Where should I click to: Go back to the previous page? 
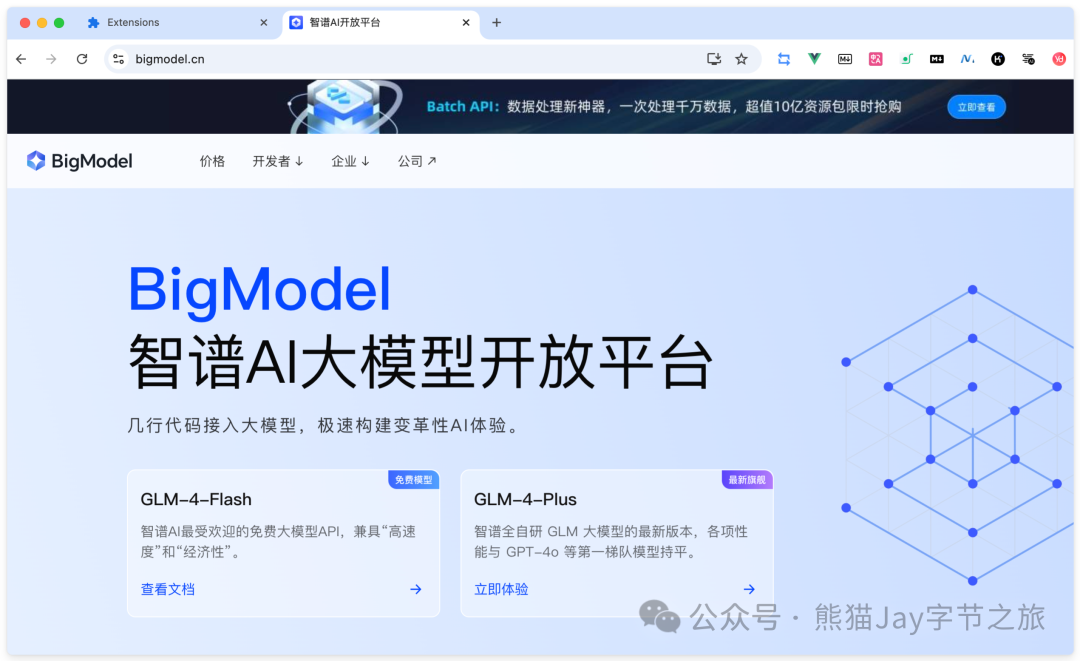21,59
